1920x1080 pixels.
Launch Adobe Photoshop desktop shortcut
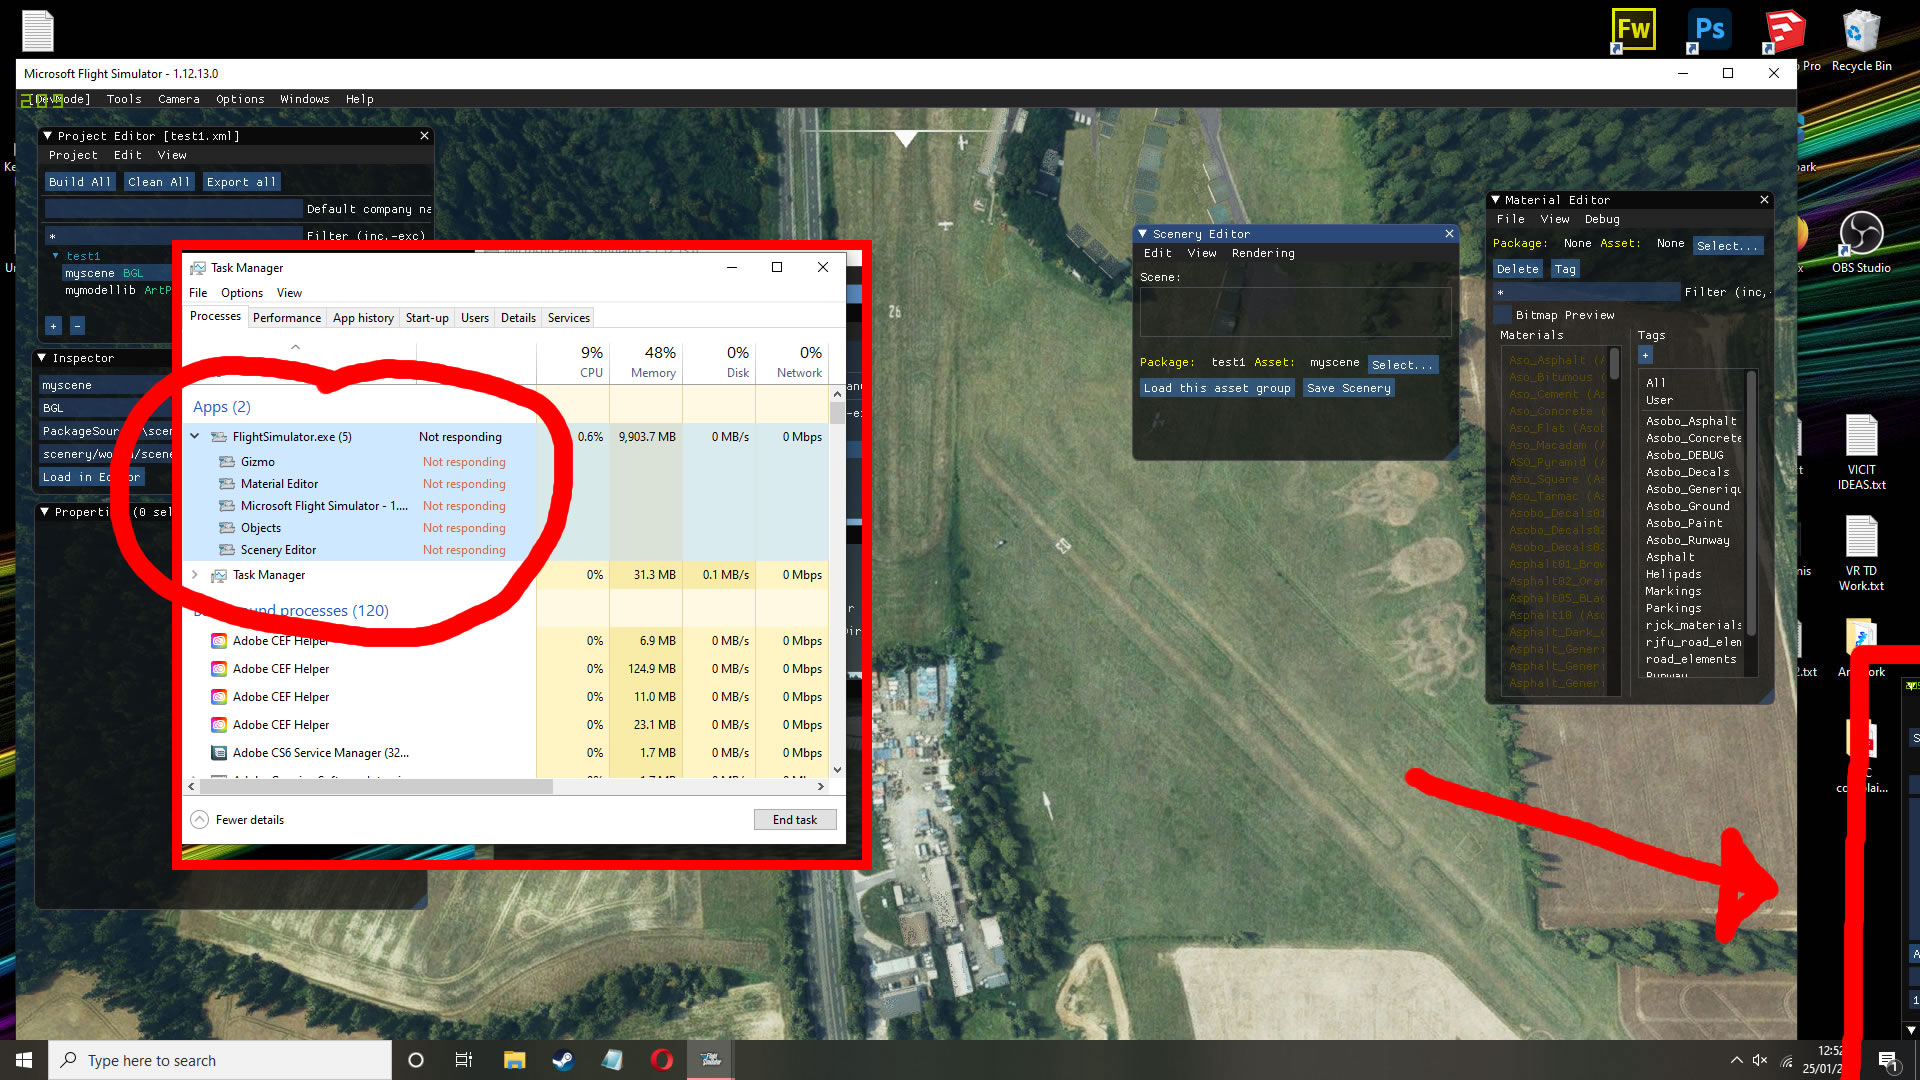(x=1708, y=30)
